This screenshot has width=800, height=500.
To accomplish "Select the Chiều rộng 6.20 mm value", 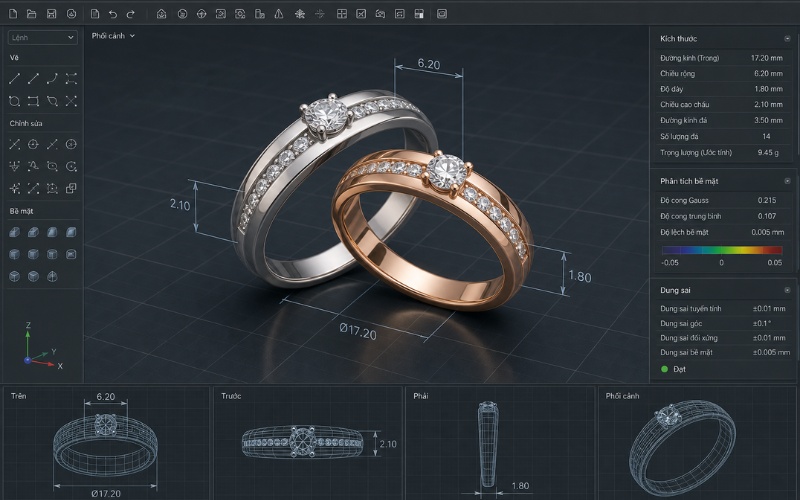I will tap(768, 73).
